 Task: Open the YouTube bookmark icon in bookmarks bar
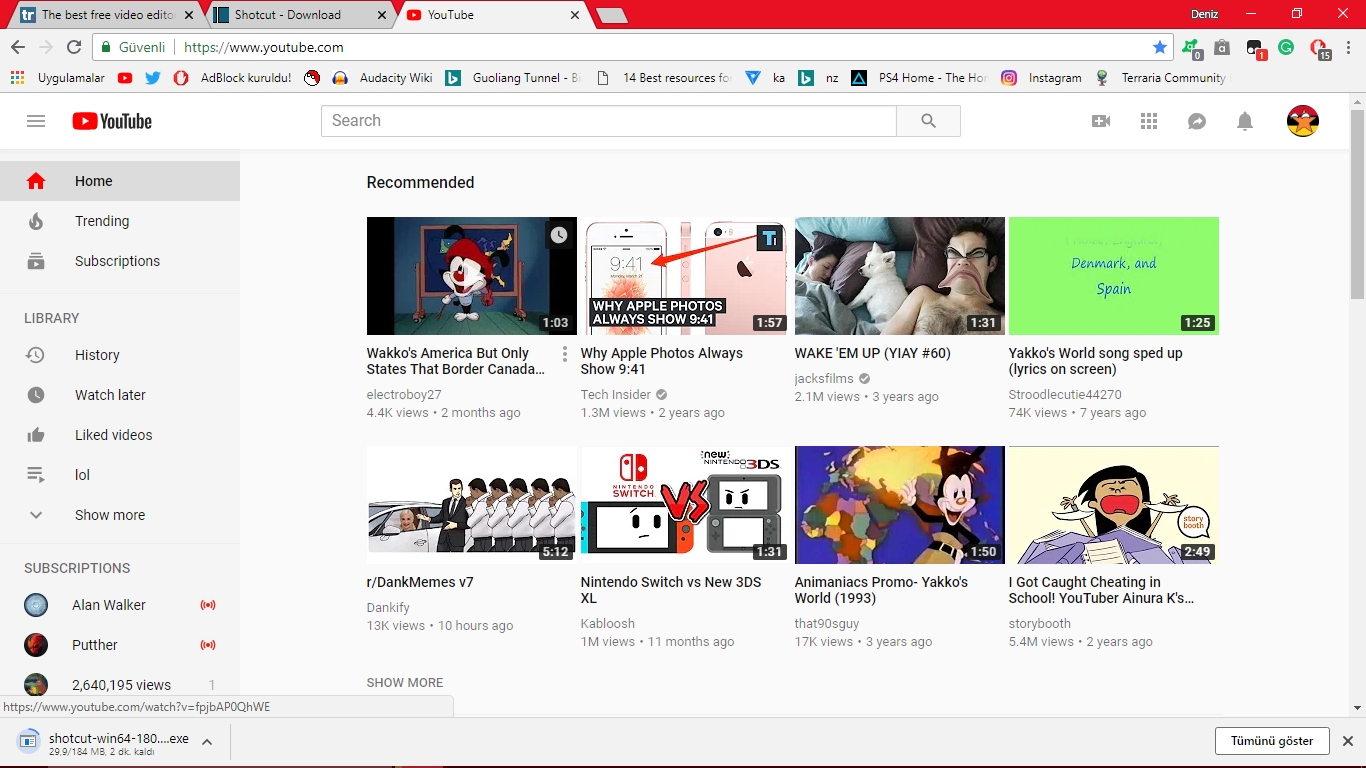125,78
